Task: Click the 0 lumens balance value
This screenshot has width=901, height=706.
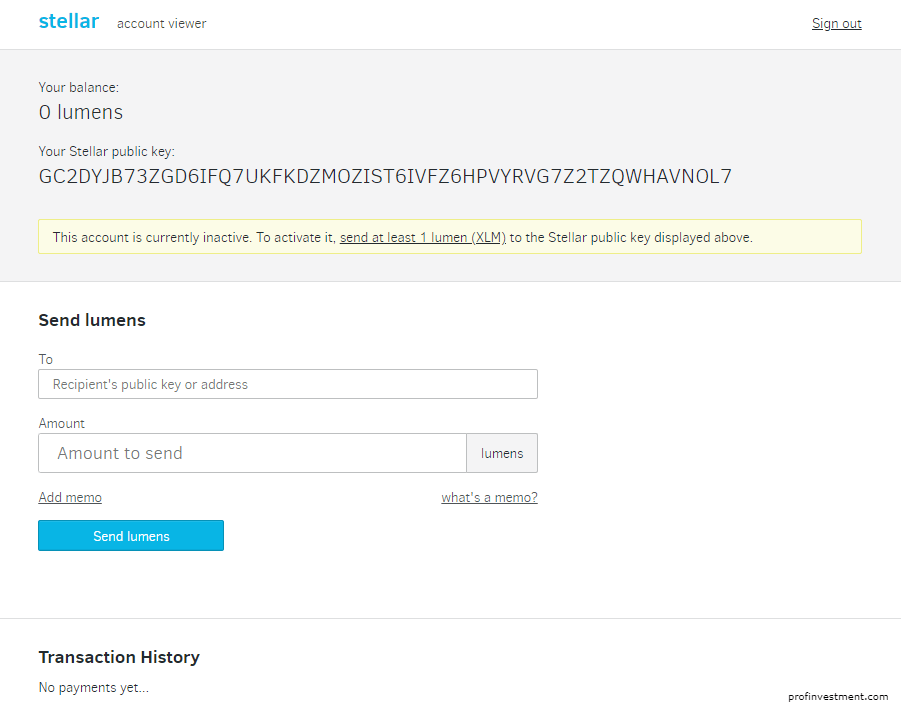Action: point(80,112)
